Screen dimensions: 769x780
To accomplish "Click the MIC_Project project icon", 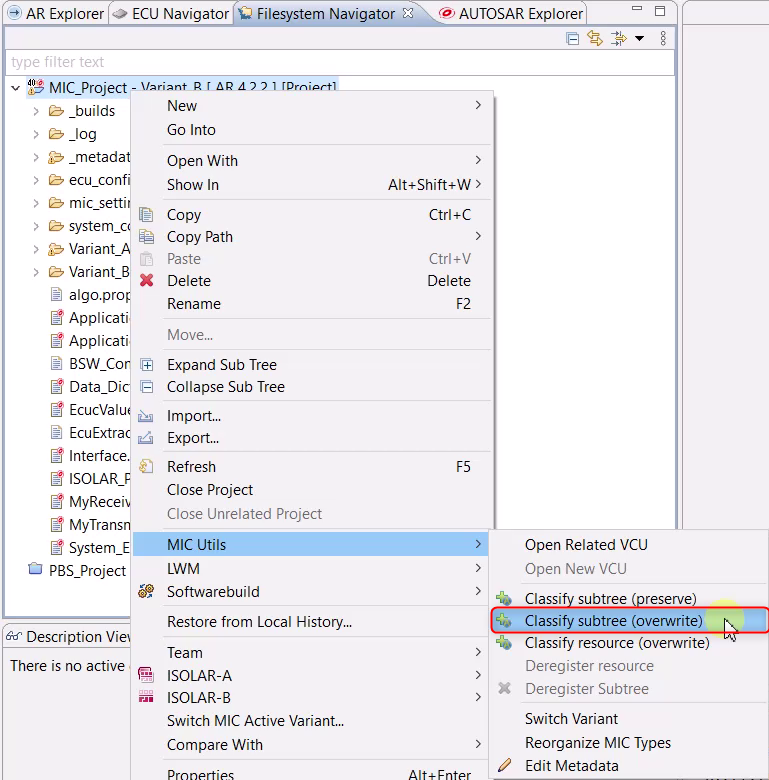I will [35, 87].
